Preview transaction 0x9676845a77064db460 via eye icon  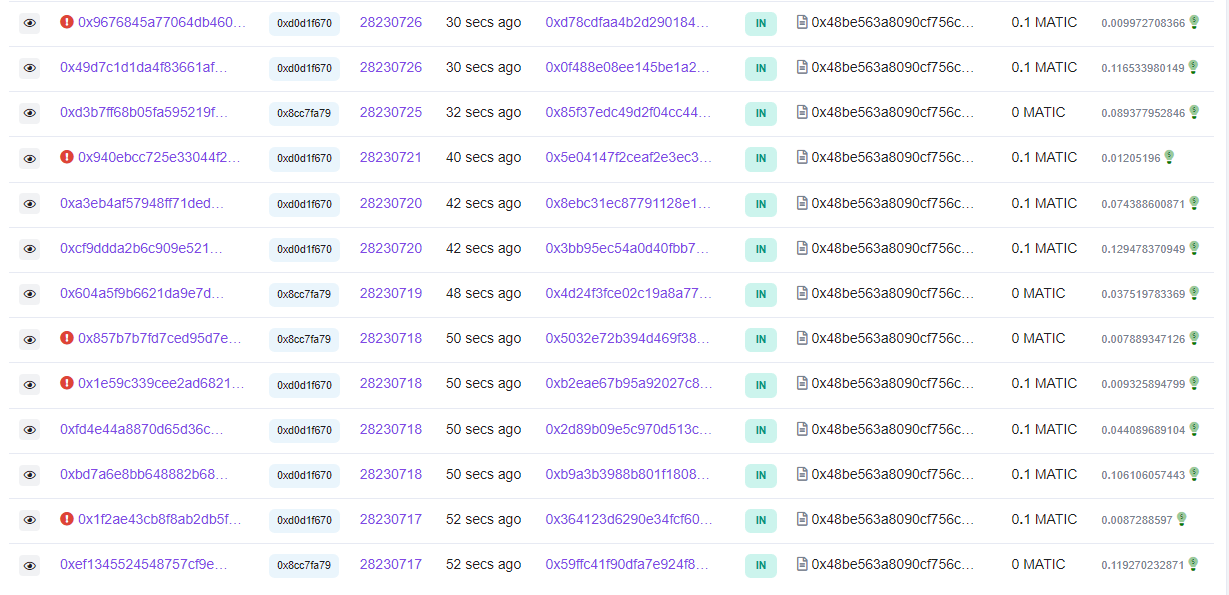point(30,22)
